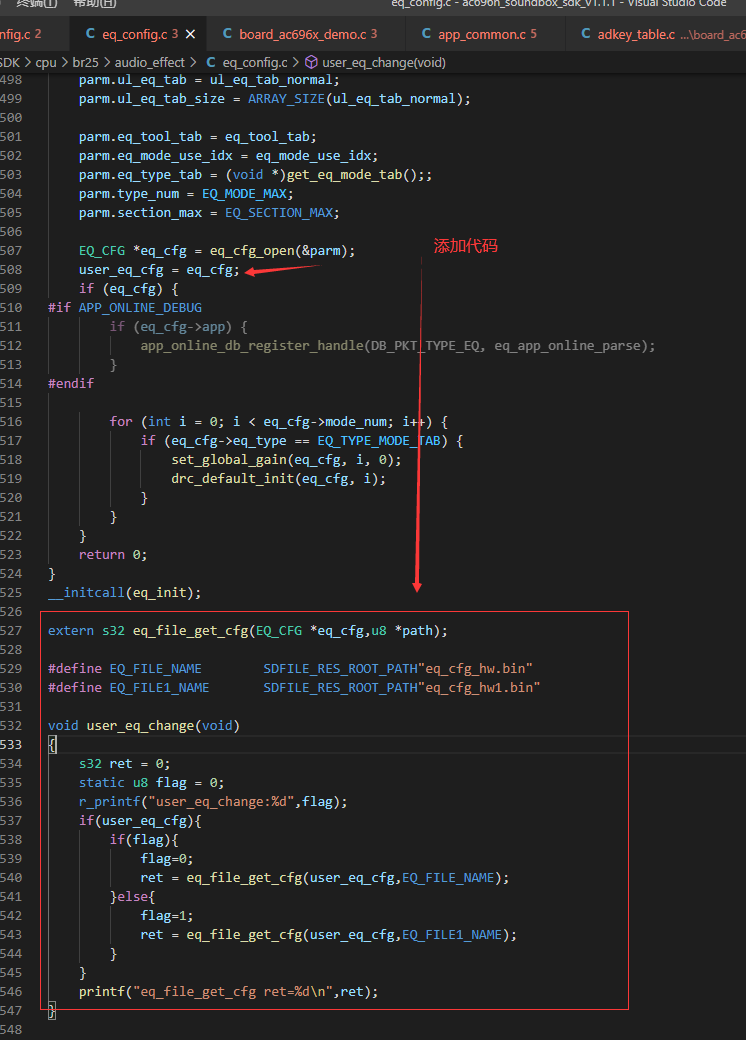Click 'static u8 flag = 0;' line
Screen dimensions: 746x1040
(151, 783)
